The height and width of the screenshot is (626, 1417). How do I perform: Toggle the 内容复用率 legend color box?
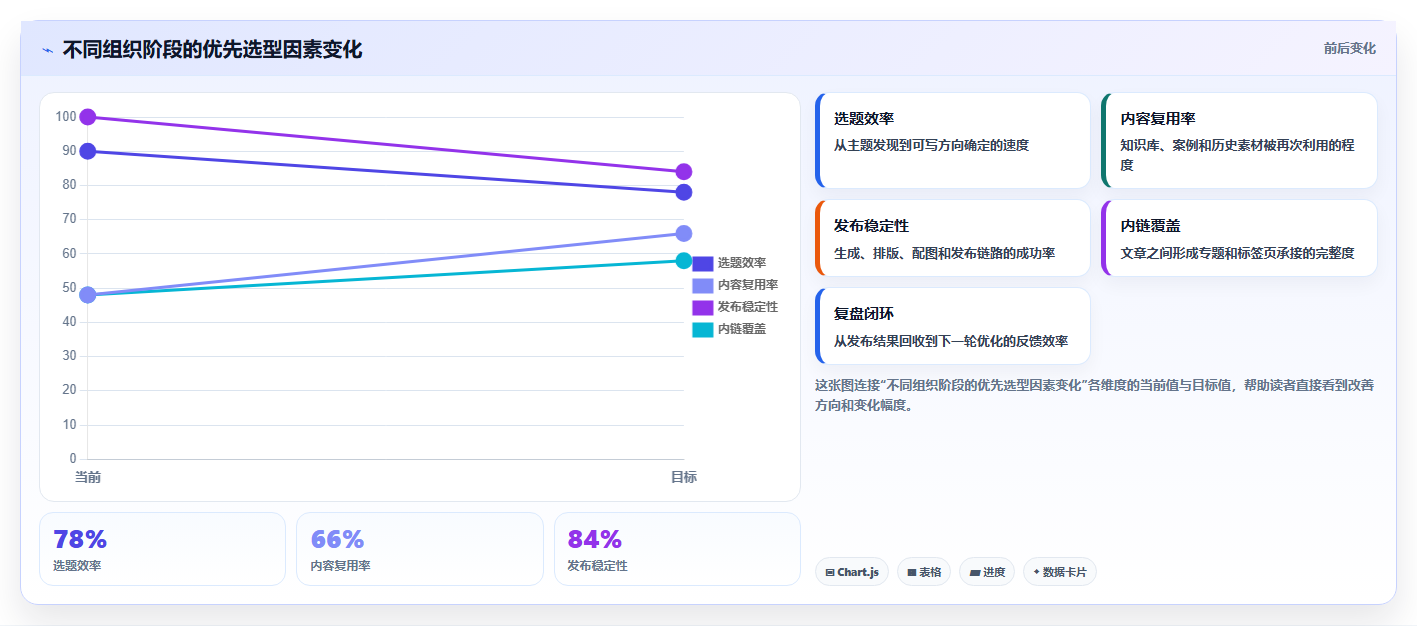point(703,285)
